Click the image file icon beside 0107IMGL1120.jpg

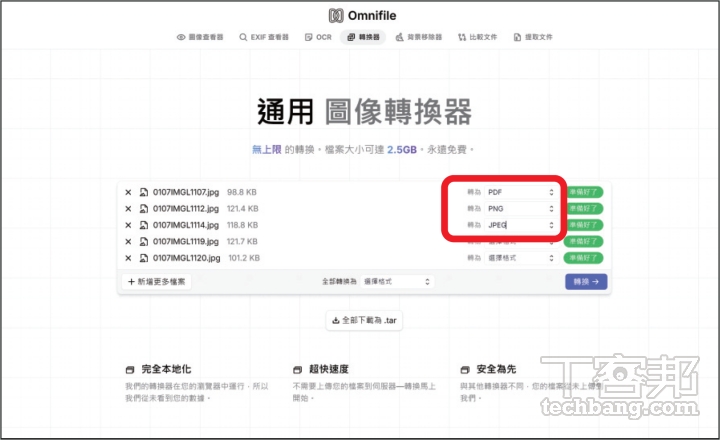click(x=144, y=258)
